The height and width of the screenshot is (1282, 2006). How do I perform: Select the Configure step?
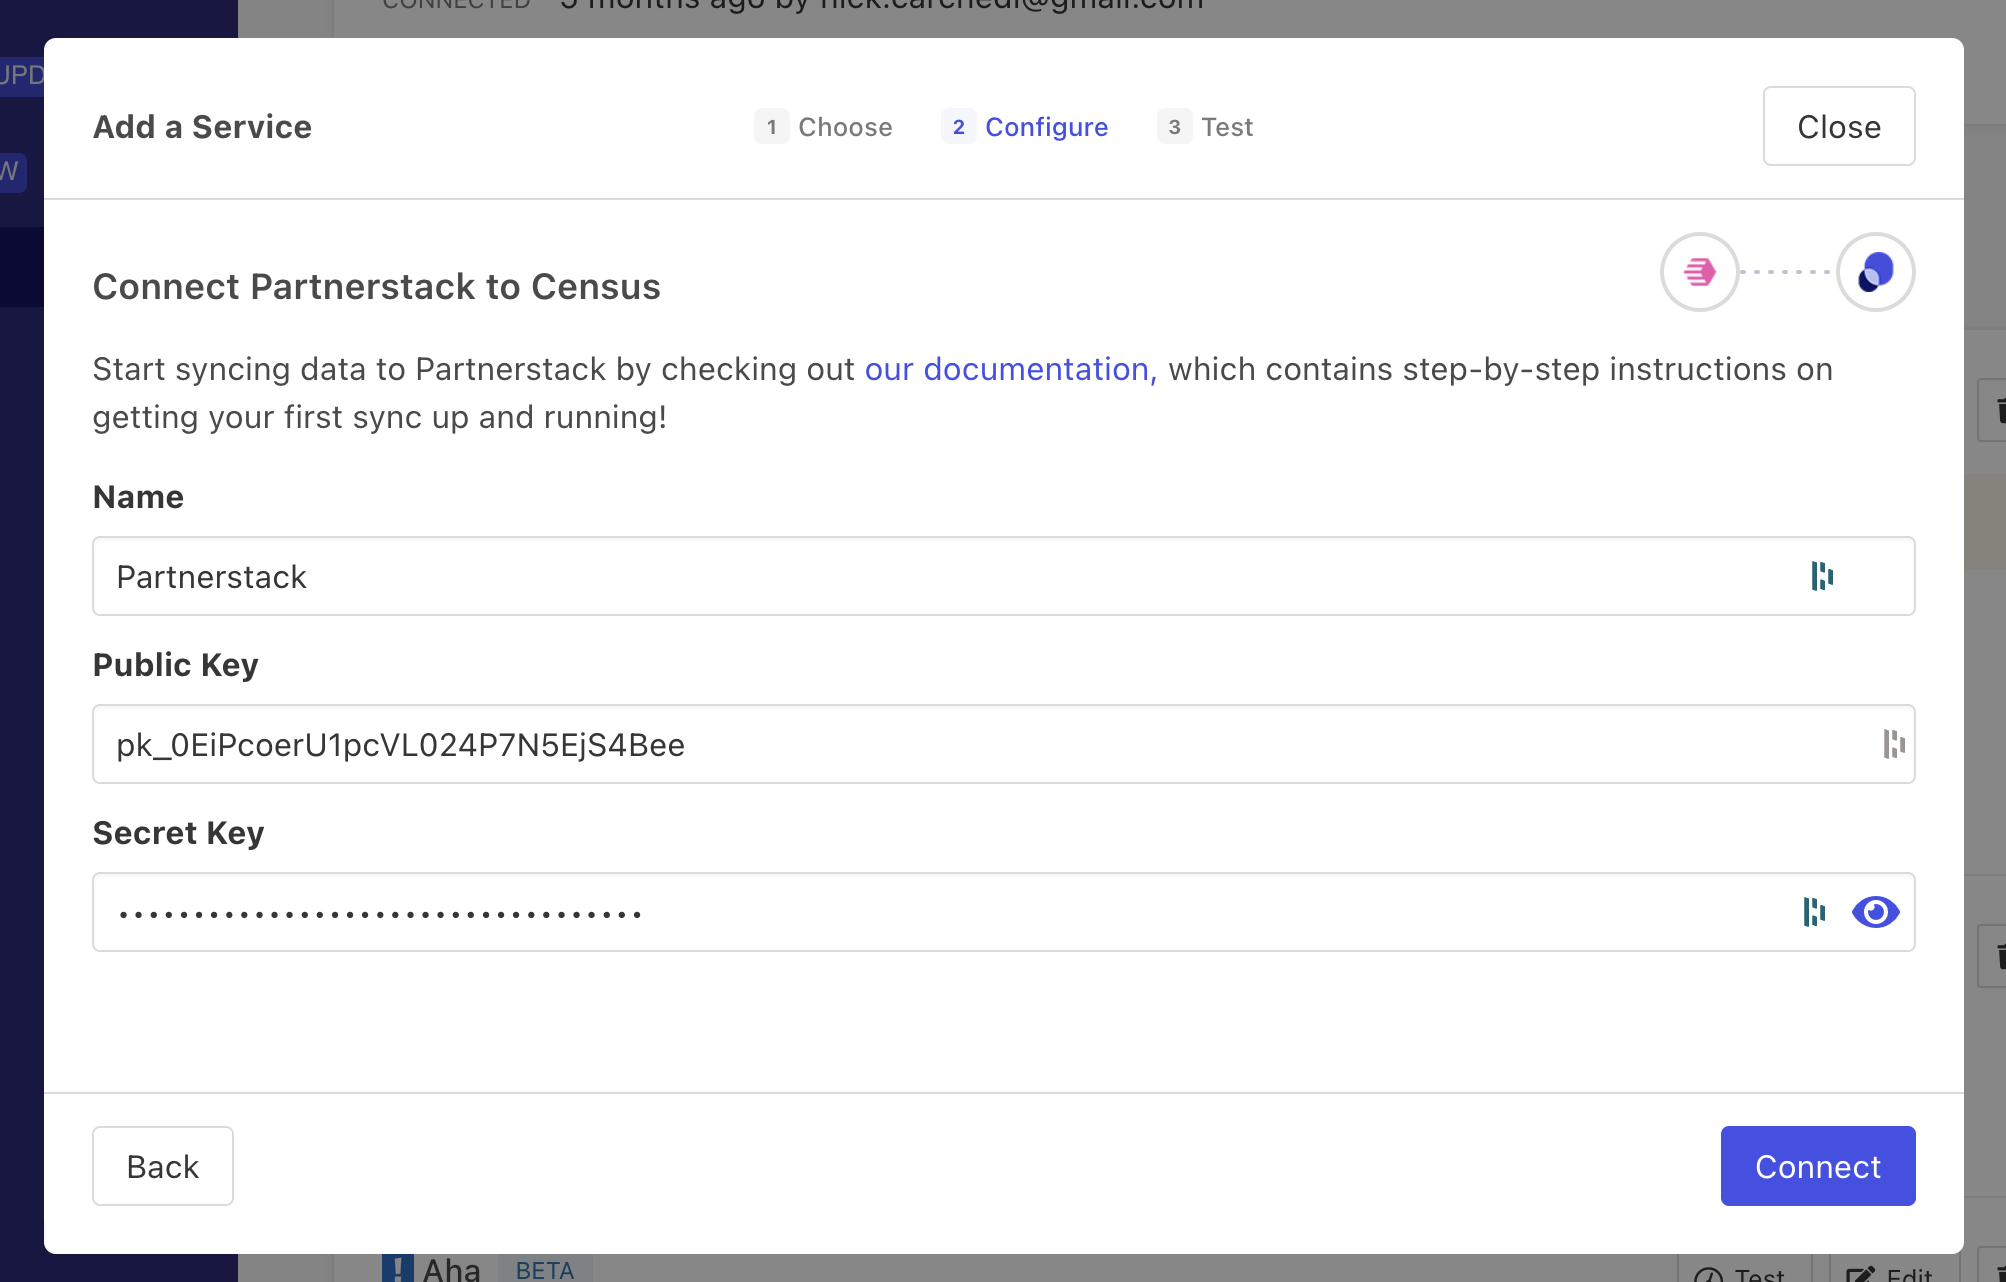tap(1046, 127)
